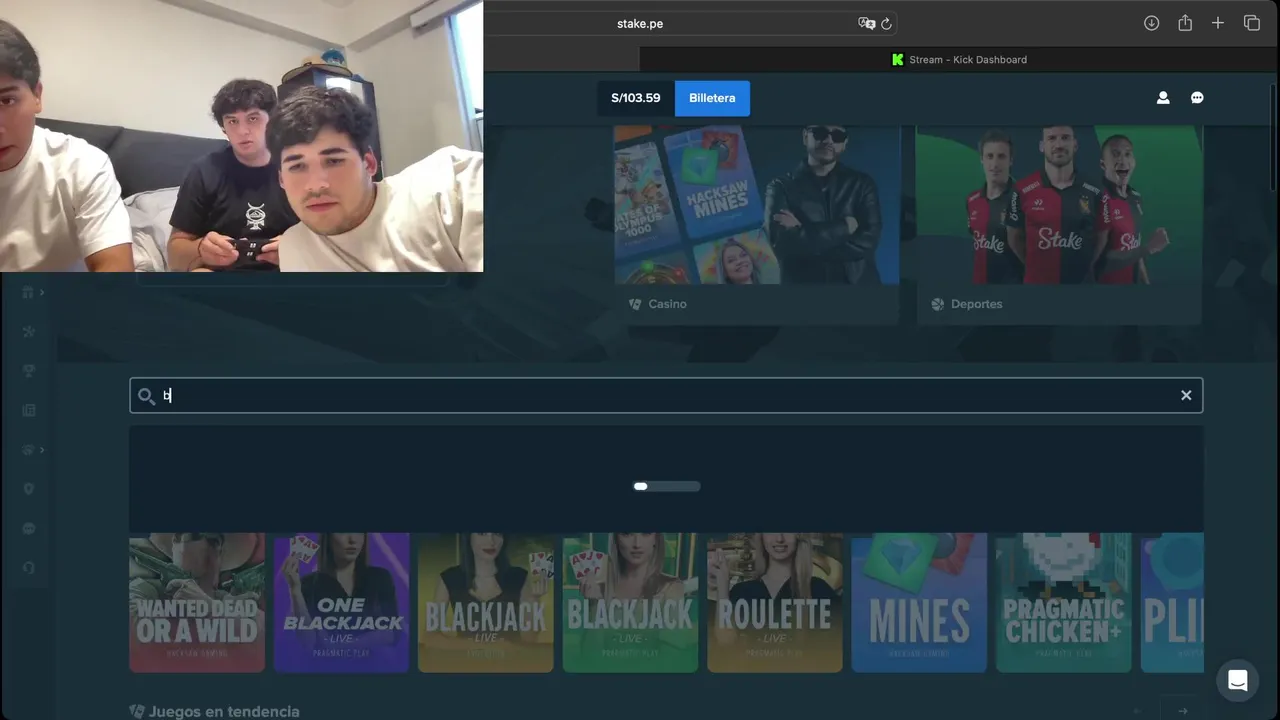
Task: Open Pragmatic Chicken+ game thumbnail
Action: (x=1063, y=602)
